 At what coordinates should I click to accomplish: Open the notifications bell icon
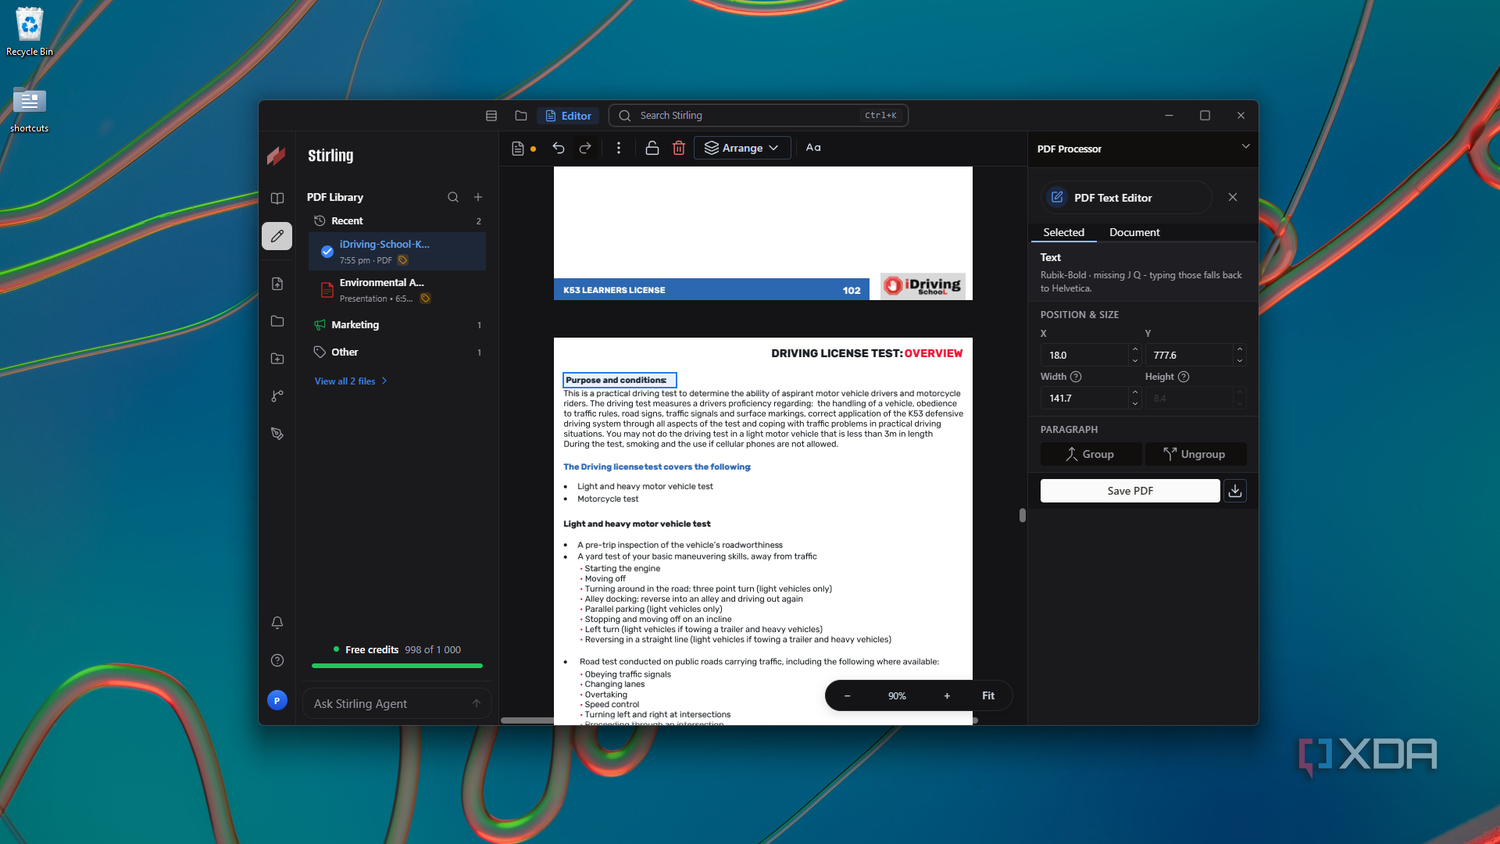click(277, 622)
